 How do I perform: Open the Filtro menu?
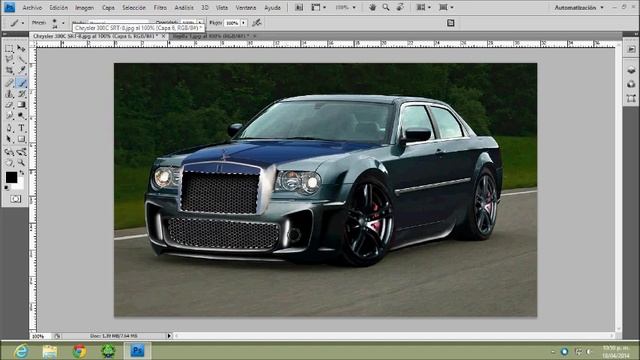160,7
